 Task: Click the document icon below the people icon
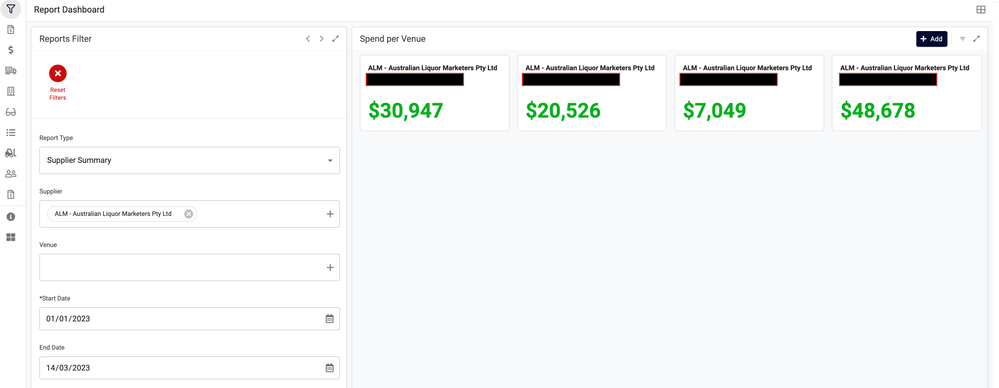11,194
